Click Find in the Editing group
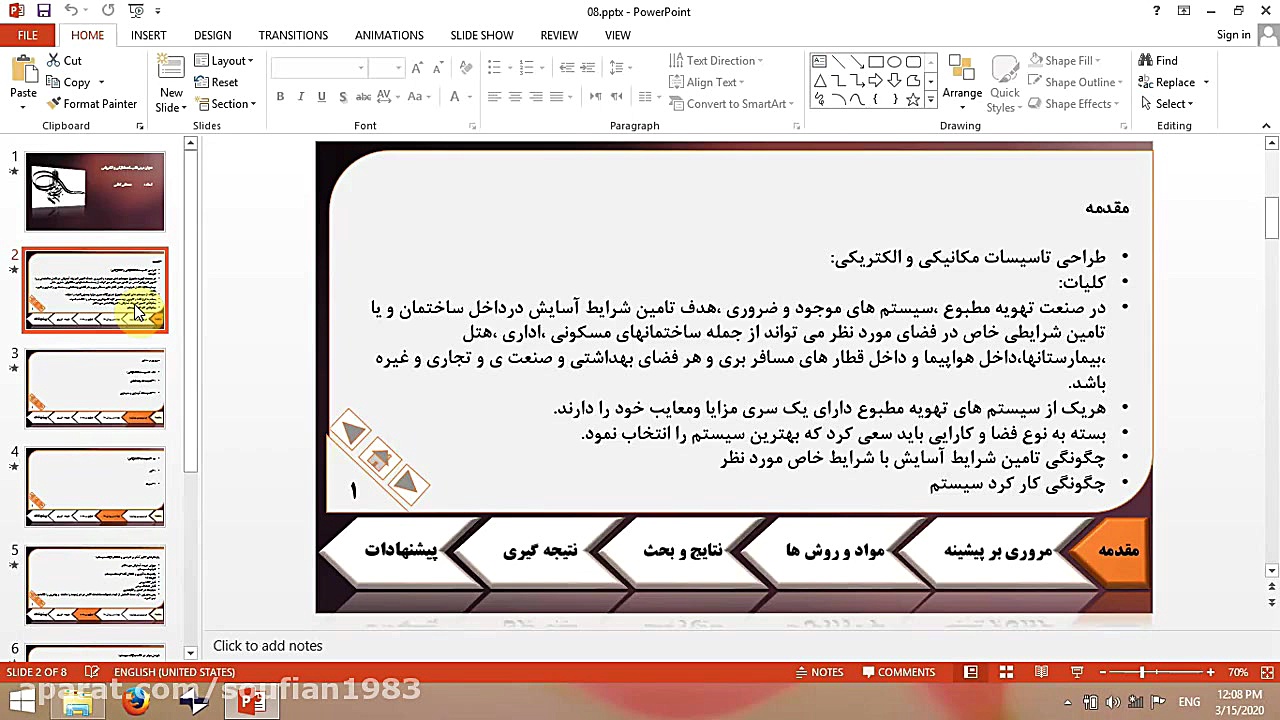Screen dimensions: 1280x720 pyautogui.click(x=1159, y=61)
